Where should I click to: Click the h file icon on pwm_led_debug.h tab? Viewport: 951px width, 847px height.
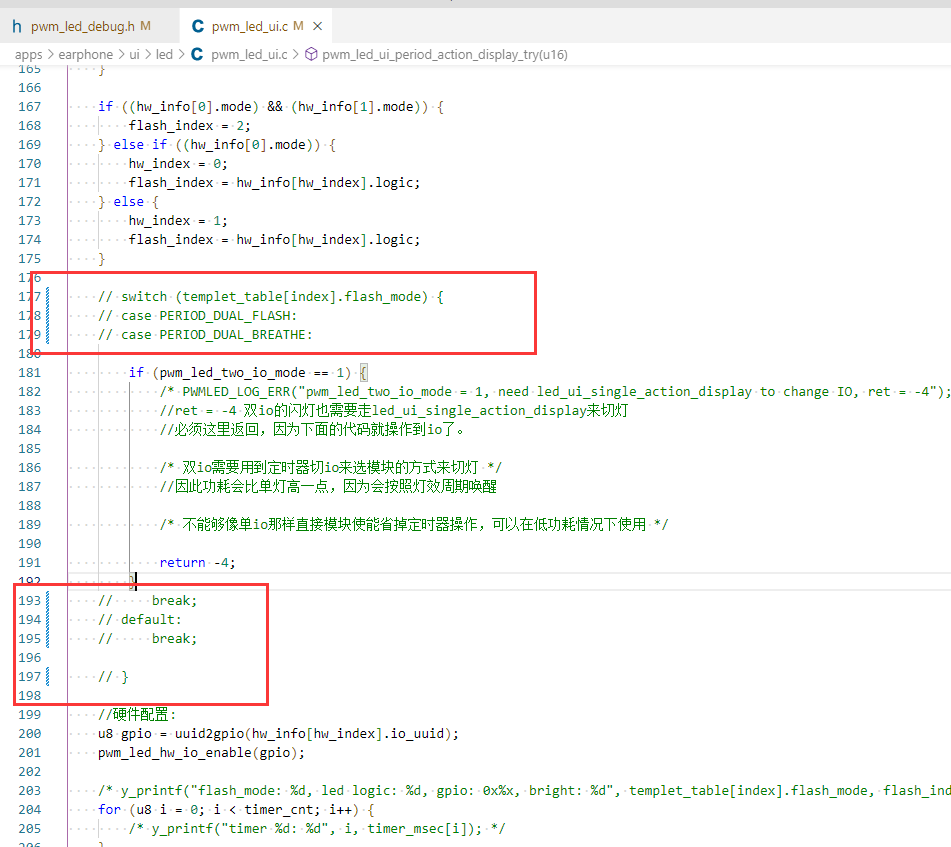pyautogui.click(x=17, y=26)
